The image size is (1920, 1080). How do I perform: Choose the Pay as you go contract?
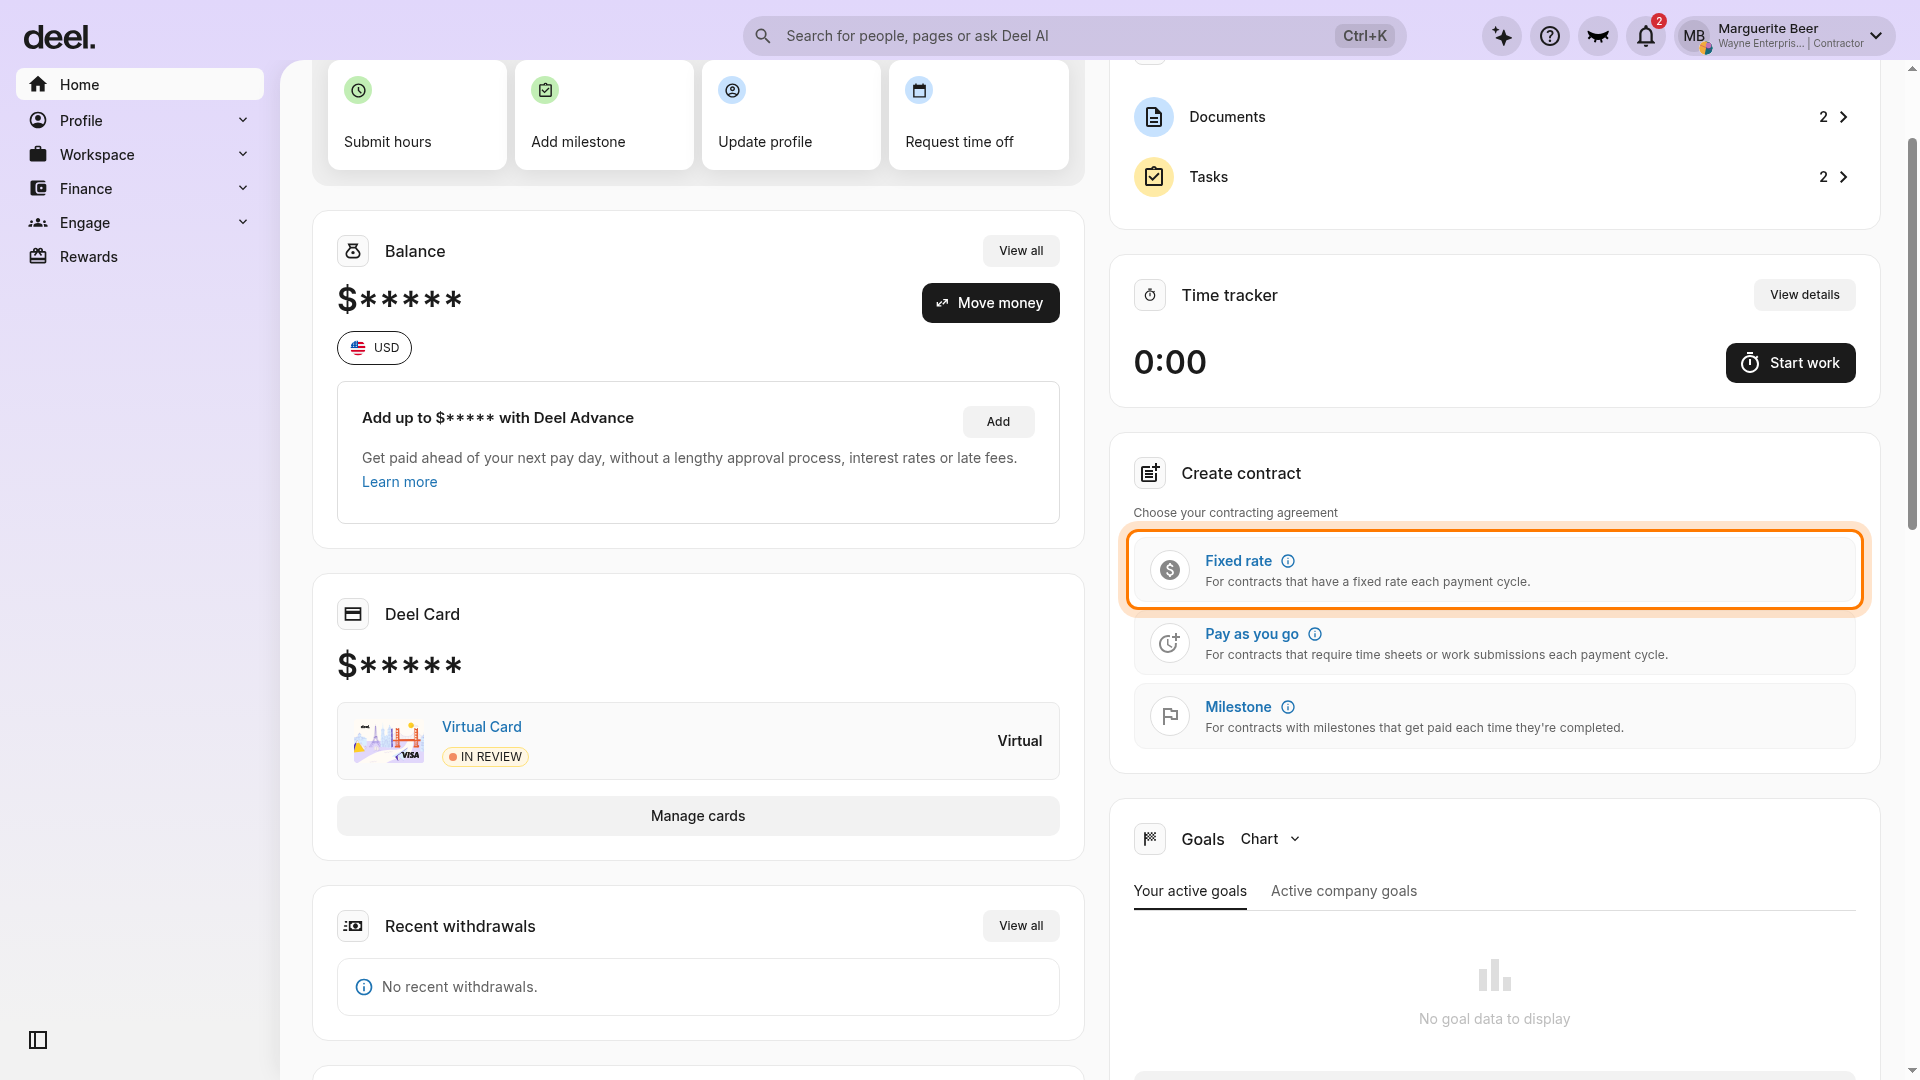click(x=1494, y=643)
